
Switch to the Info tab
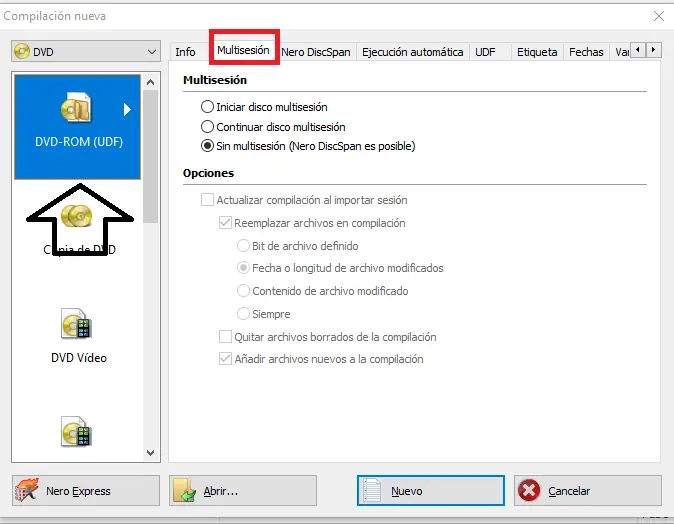point(185,52)
